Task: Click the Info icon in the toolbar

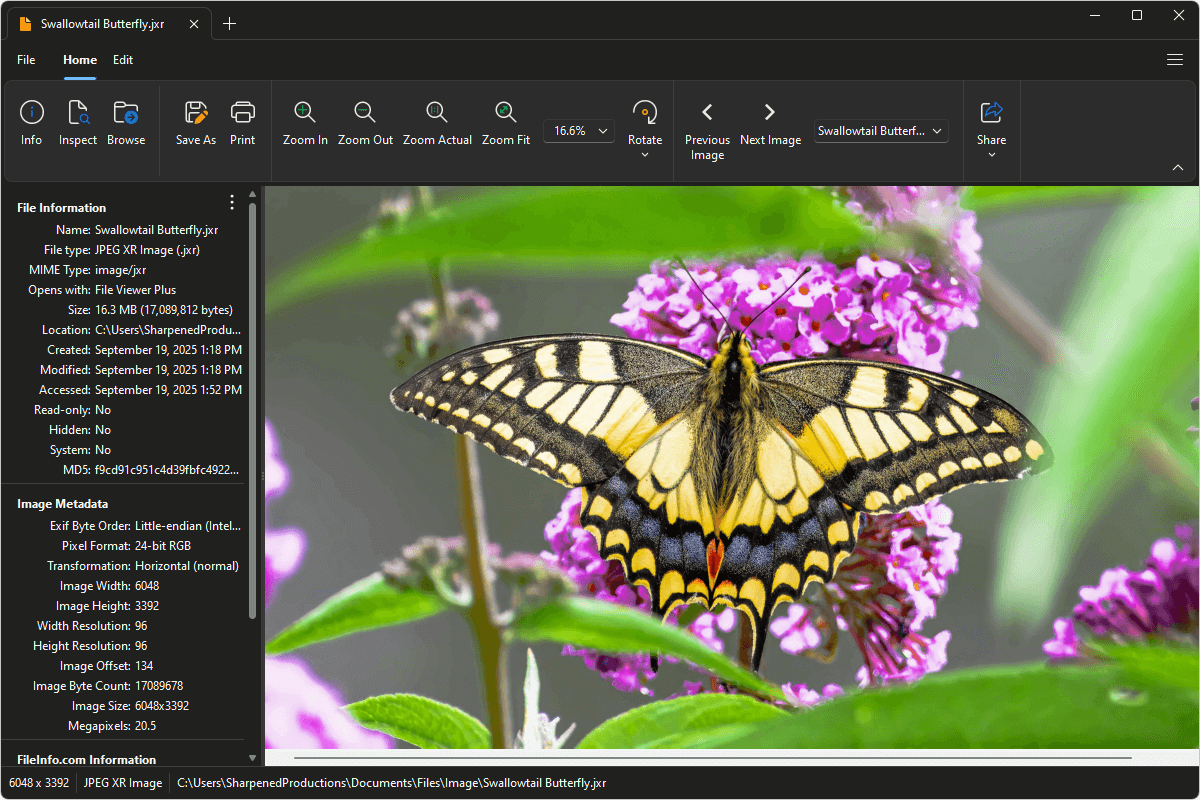Action: 31,113
